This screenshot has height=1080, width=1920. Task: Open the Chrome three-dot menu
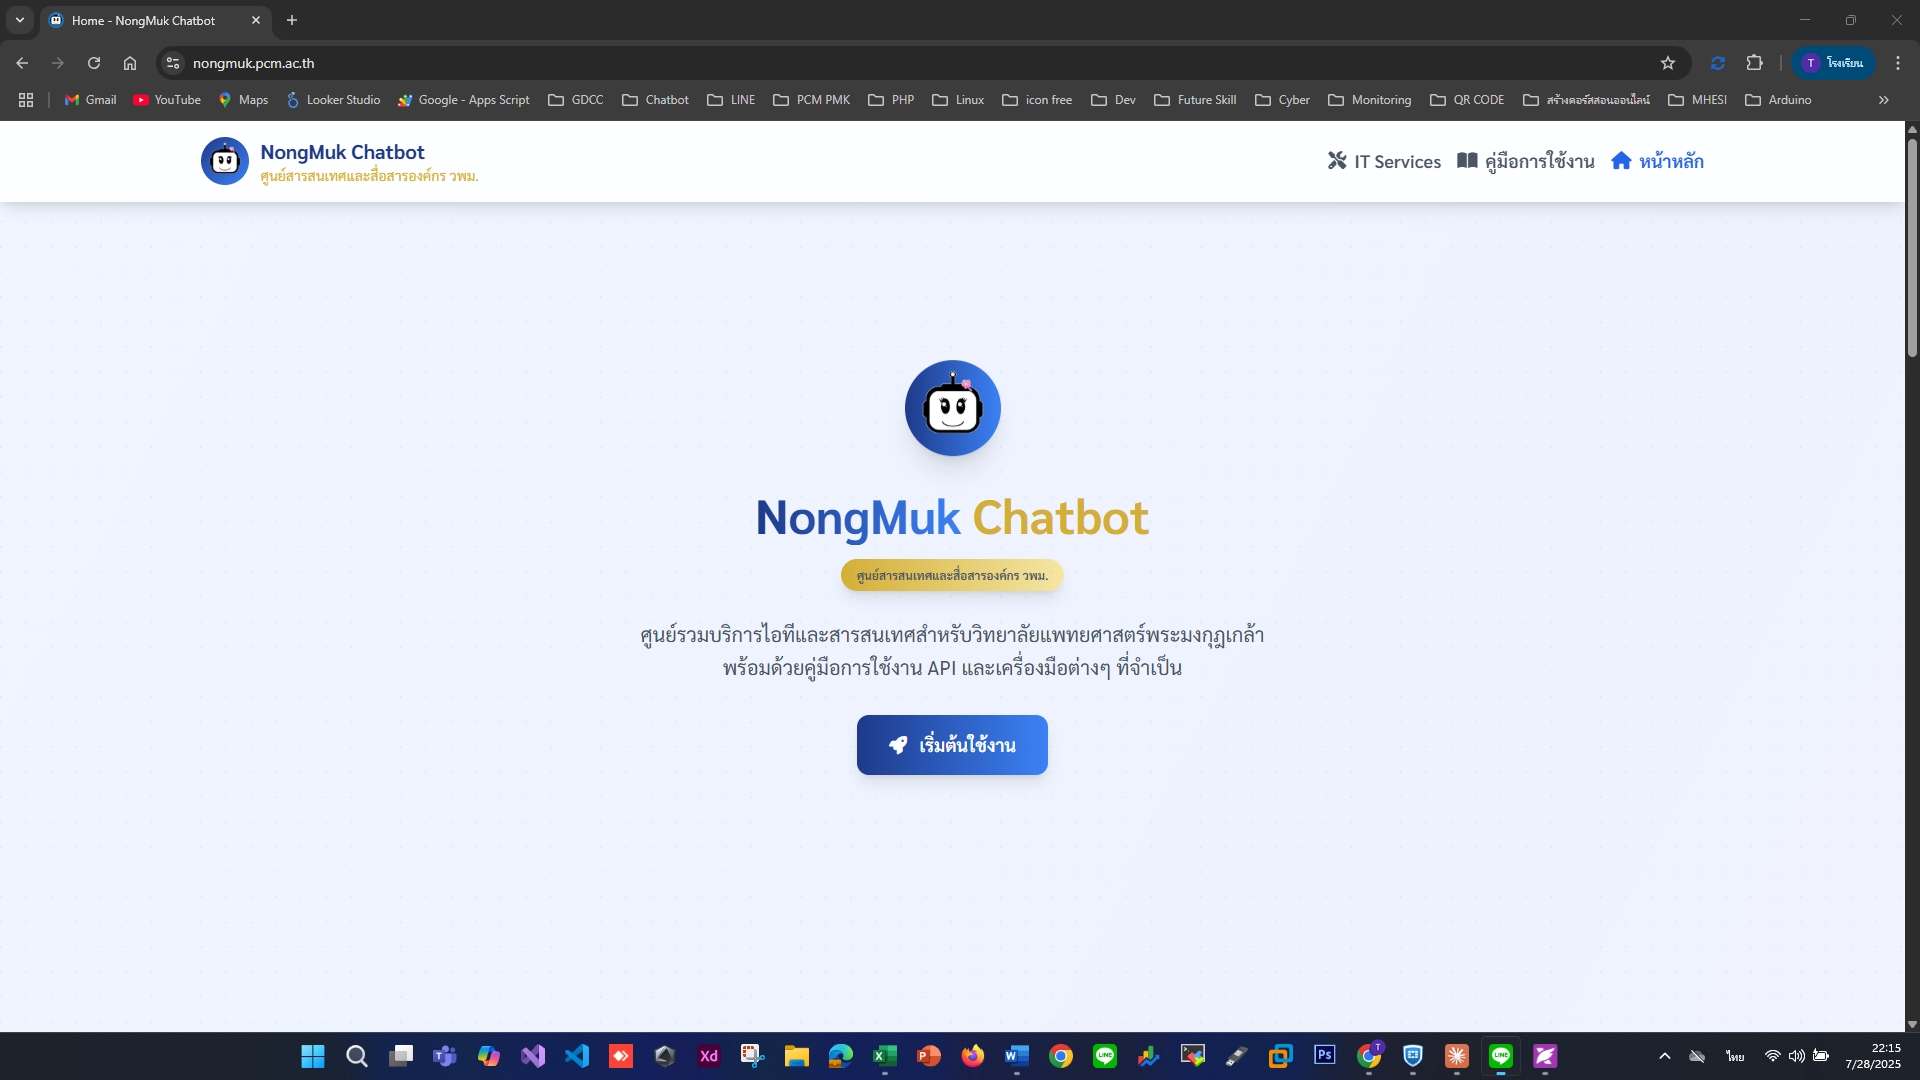point(1897,63)
